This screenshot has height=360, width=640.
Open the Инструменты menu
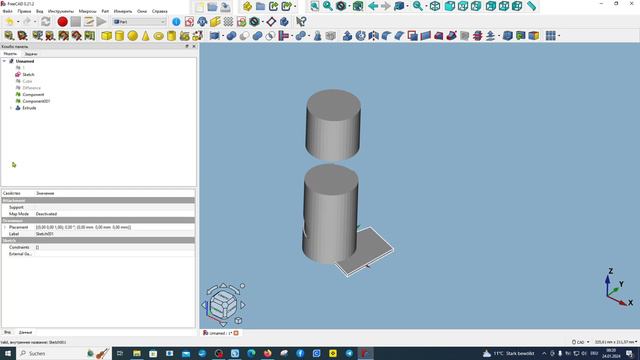coord(61,11)
